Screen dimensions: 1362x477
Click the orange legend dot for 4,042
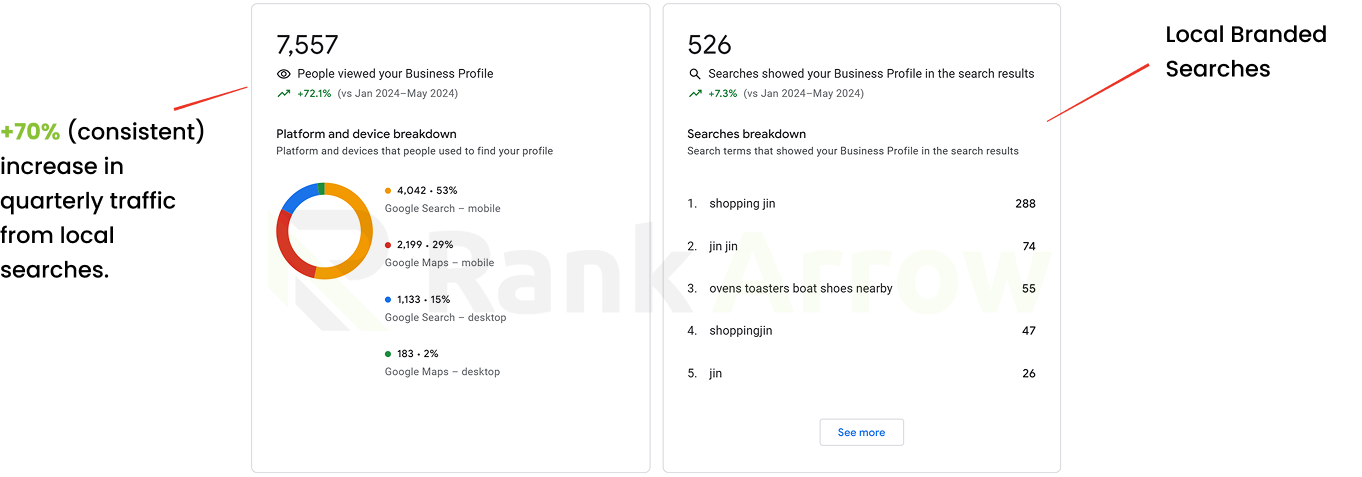pos(388,190)
